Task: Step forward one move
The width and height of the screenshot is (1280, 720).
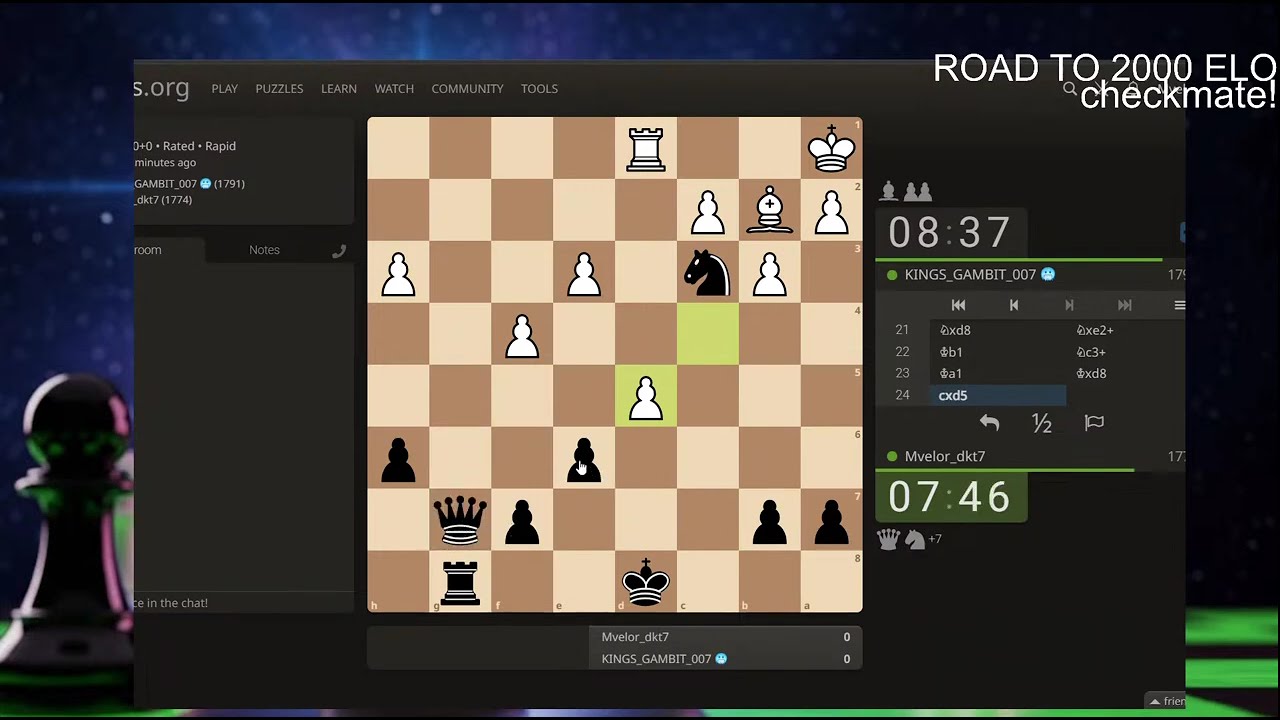Action: click(1069, 305)
